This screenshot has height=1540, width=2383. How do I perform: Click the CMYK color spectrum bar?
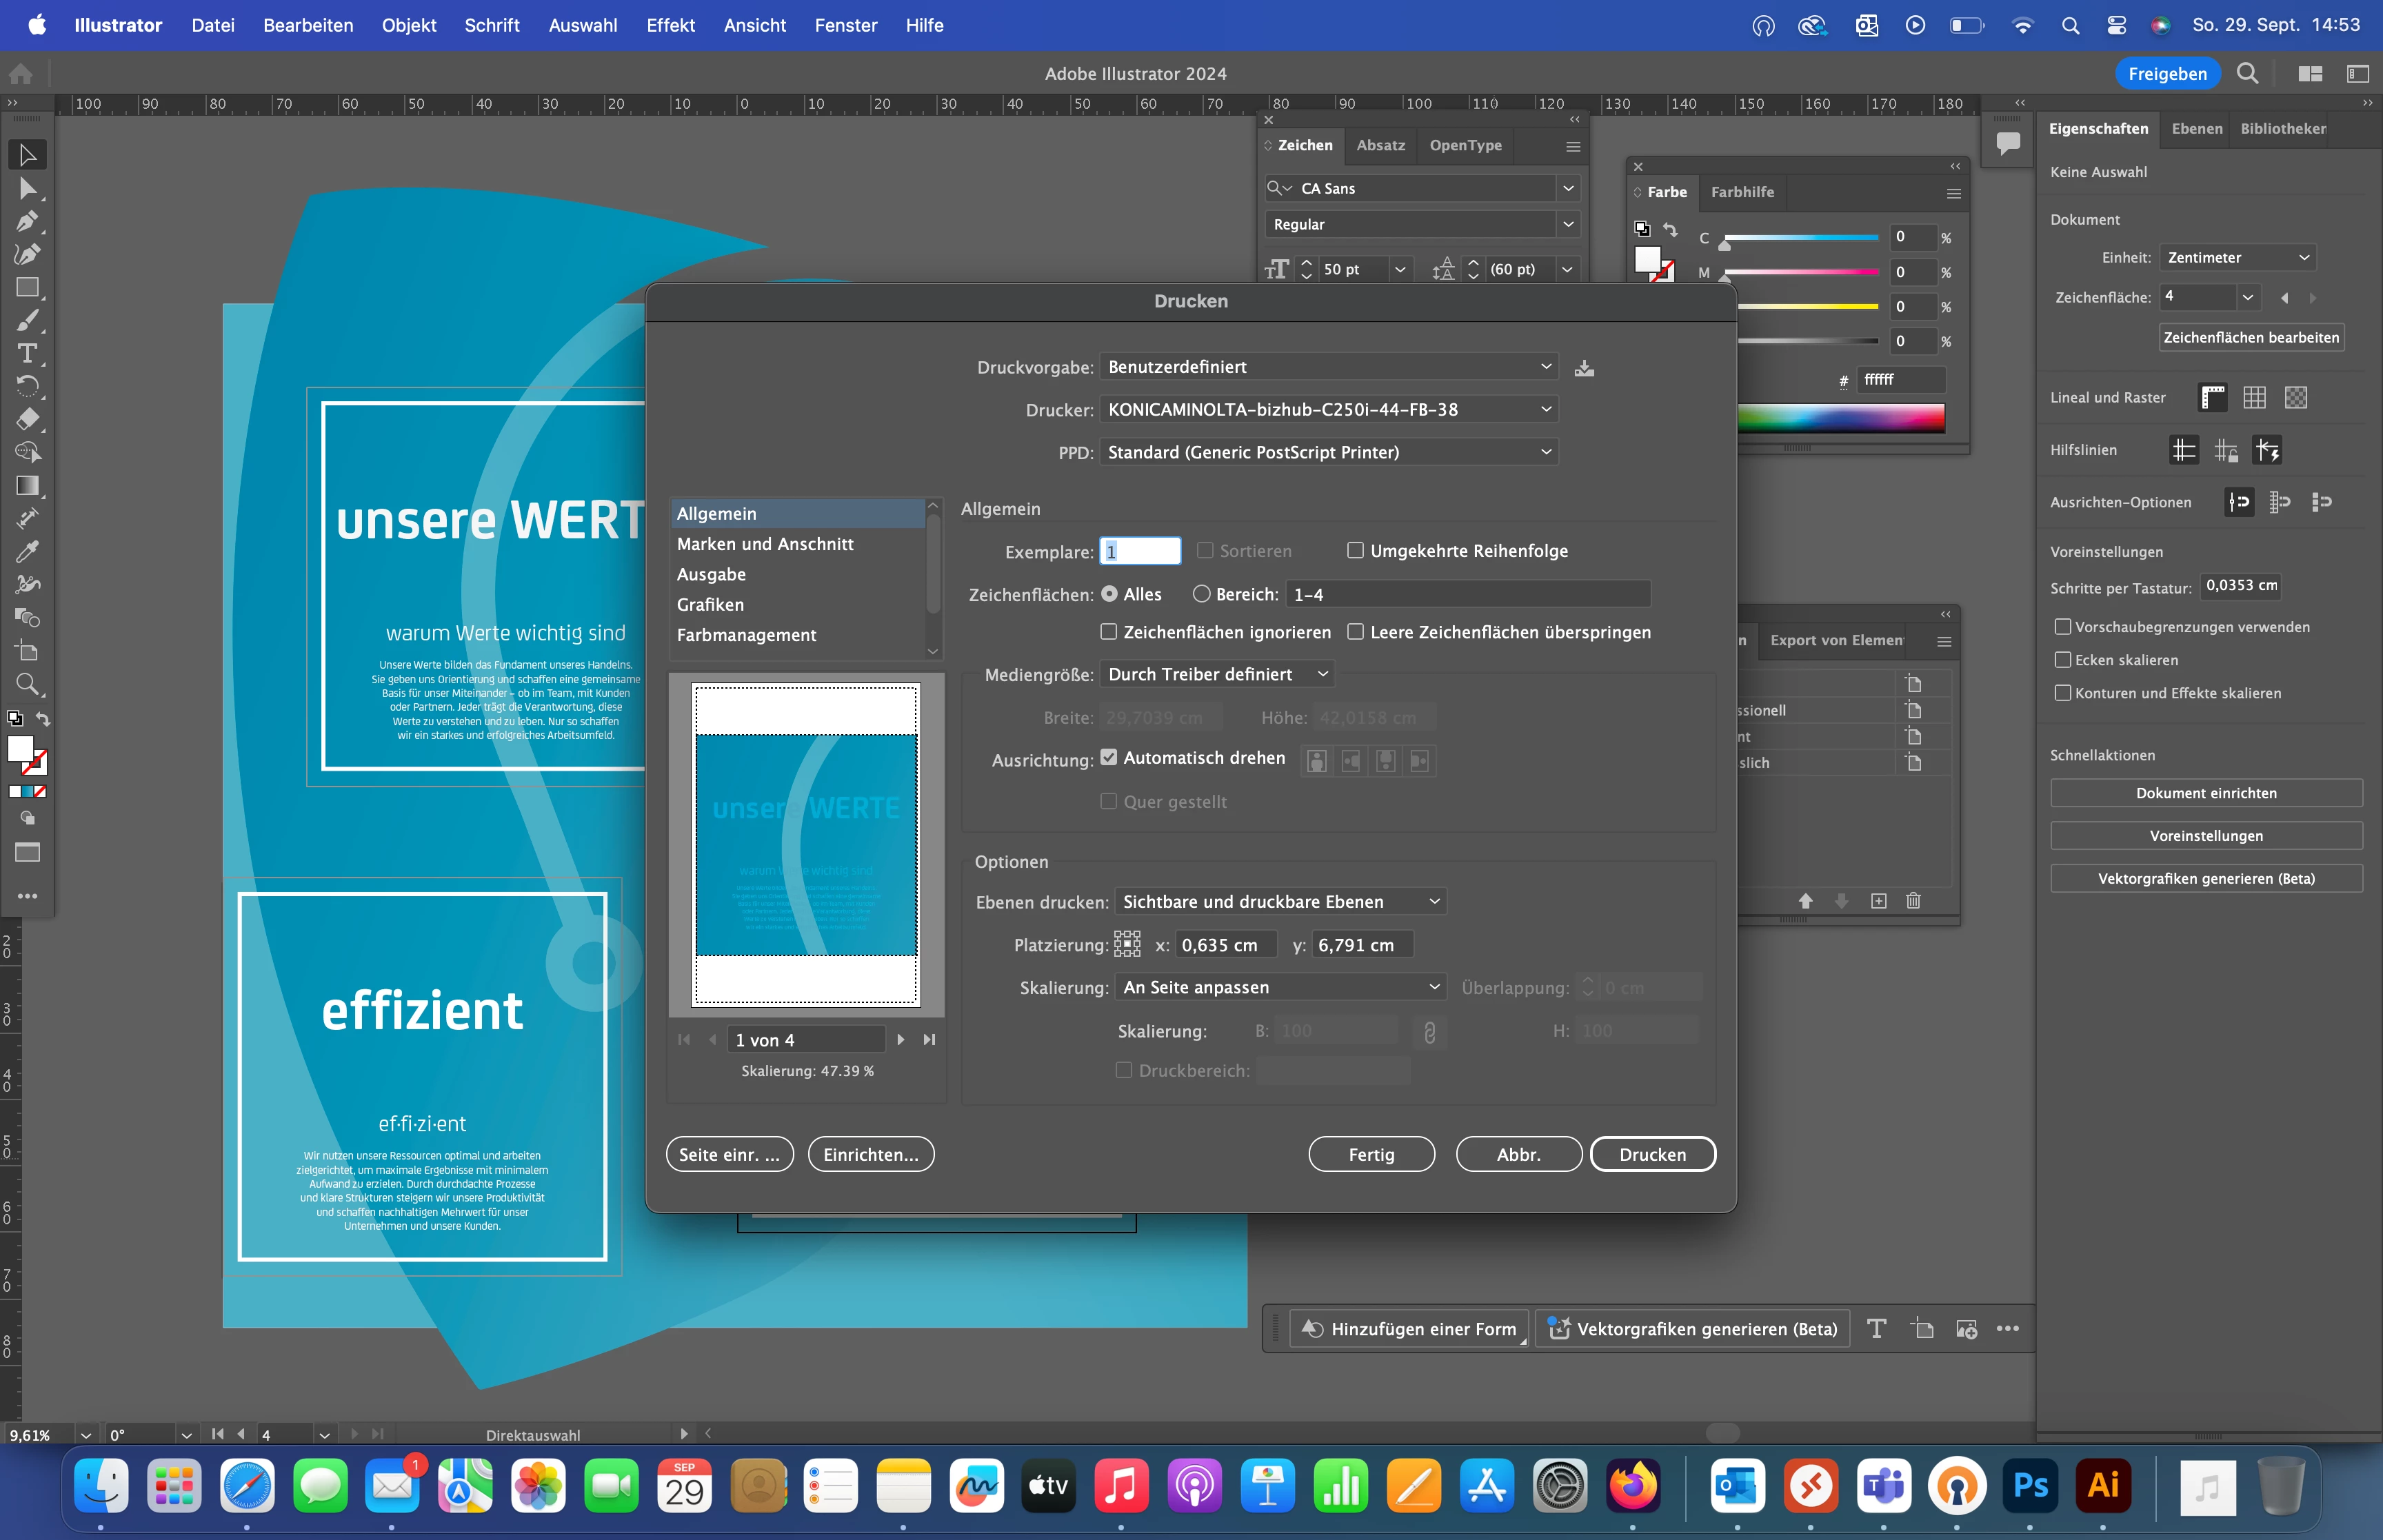point(1840,418)
